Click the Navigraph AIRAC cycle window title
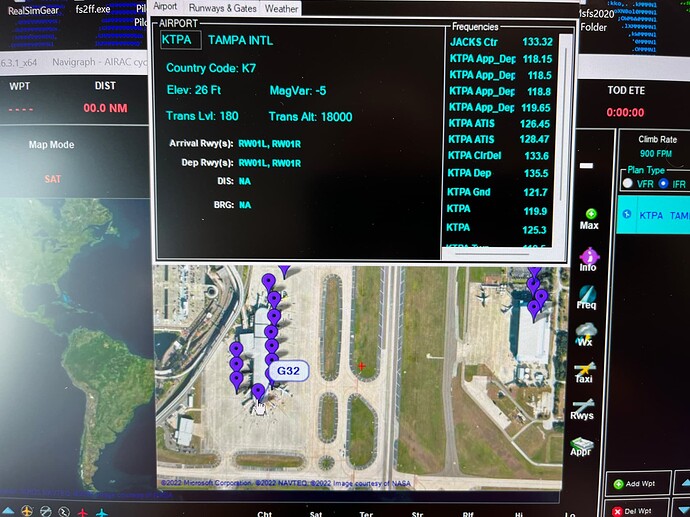 tap(99, 62)
